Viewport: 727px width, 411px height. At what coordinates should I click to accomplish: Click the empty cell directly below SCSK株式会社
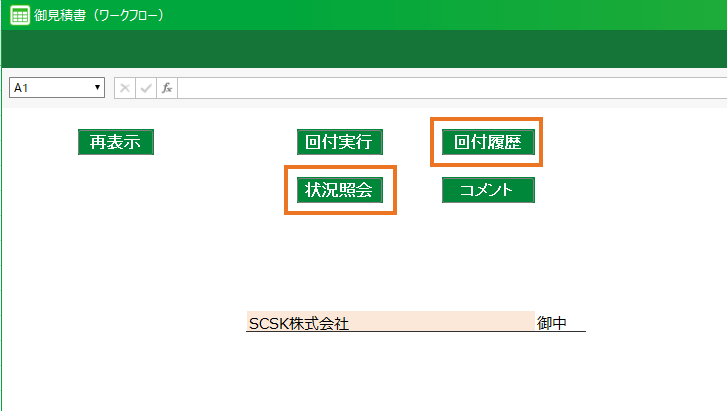point(390,343)
